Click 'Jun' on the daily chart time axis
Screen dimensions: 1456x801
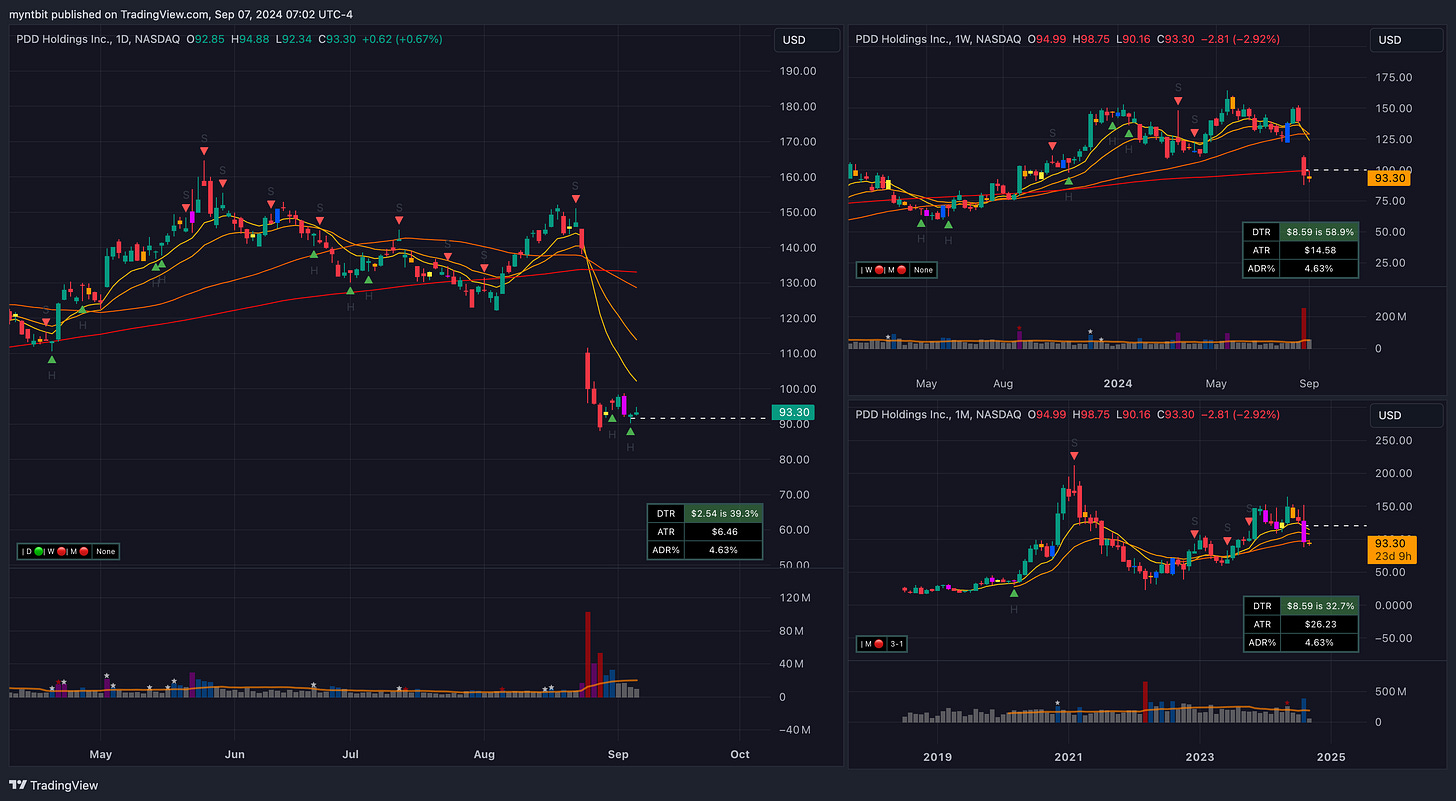point(235,754)
